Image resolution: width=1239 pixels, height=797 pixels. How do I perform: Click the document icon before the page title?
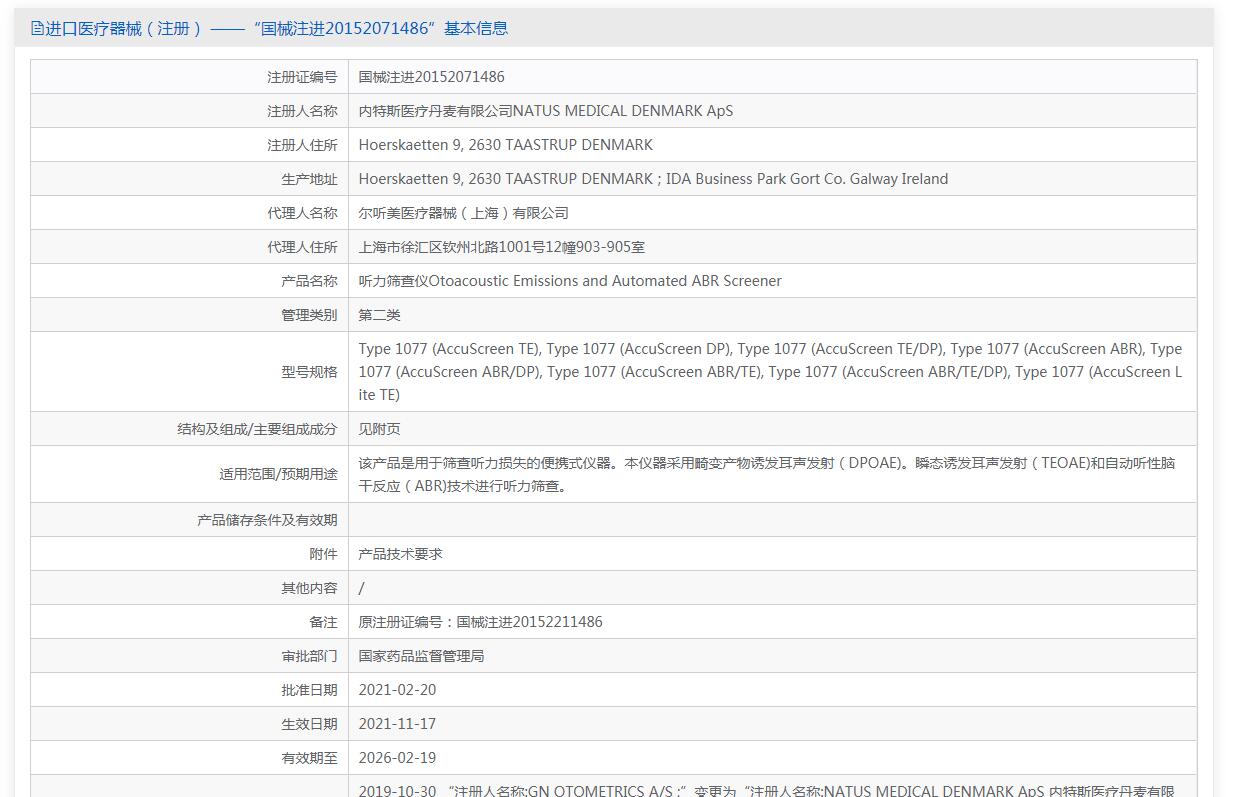click(x=37, y=29)
